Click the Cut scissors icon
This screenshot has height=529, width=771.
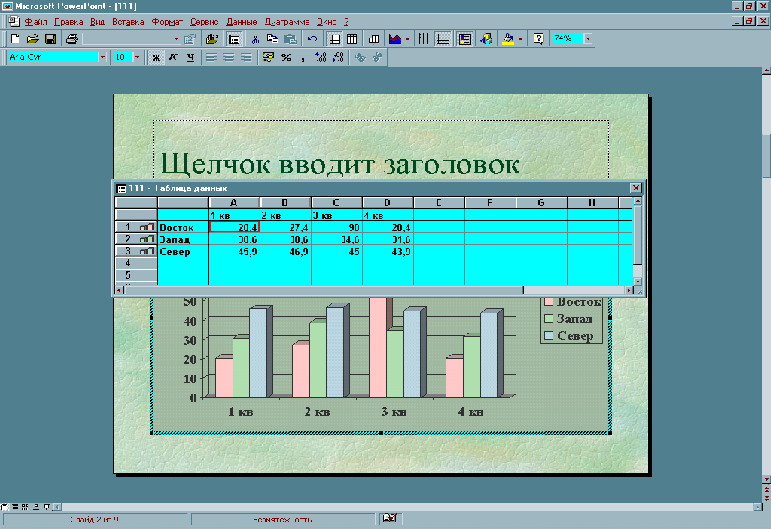pos(256,39)
